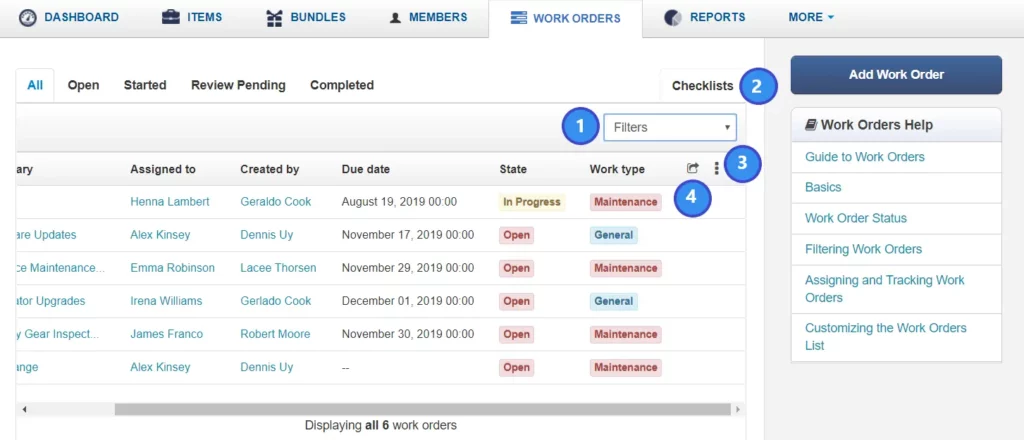Switch to the Open work orders tab

[x=83, y=86]
